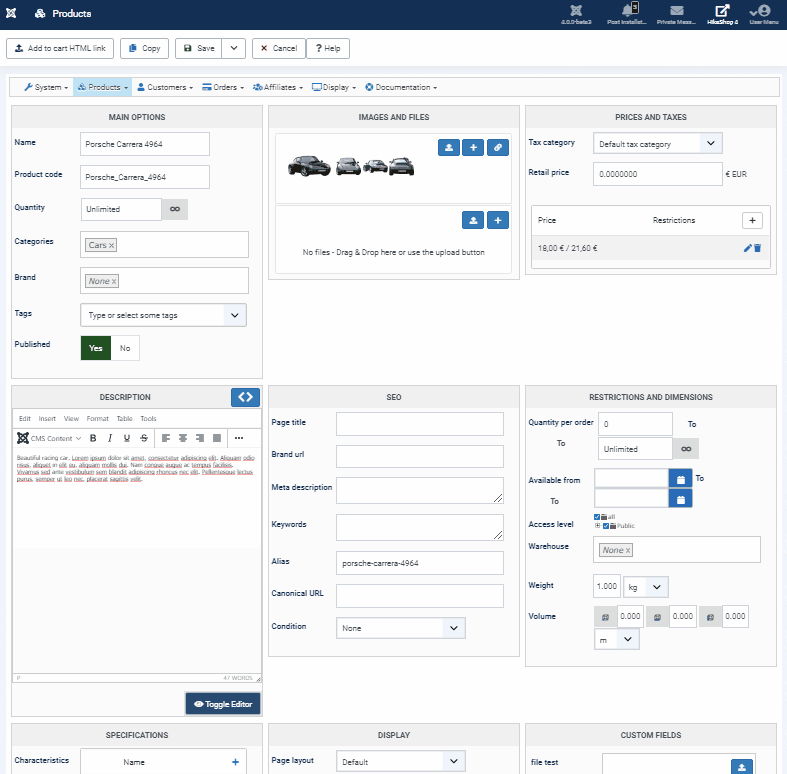Screen dimensions: 787x774
Task: Remove the None brand tag
Action: pos(114,282)
